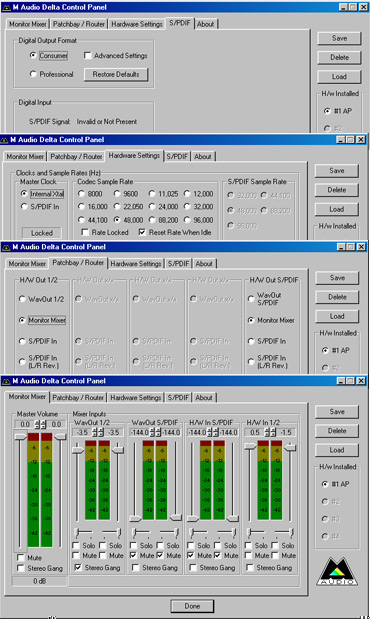Switch to the About tab in the bottom window
The height and width of the screenshot is (619, 370).
point(204,398)
